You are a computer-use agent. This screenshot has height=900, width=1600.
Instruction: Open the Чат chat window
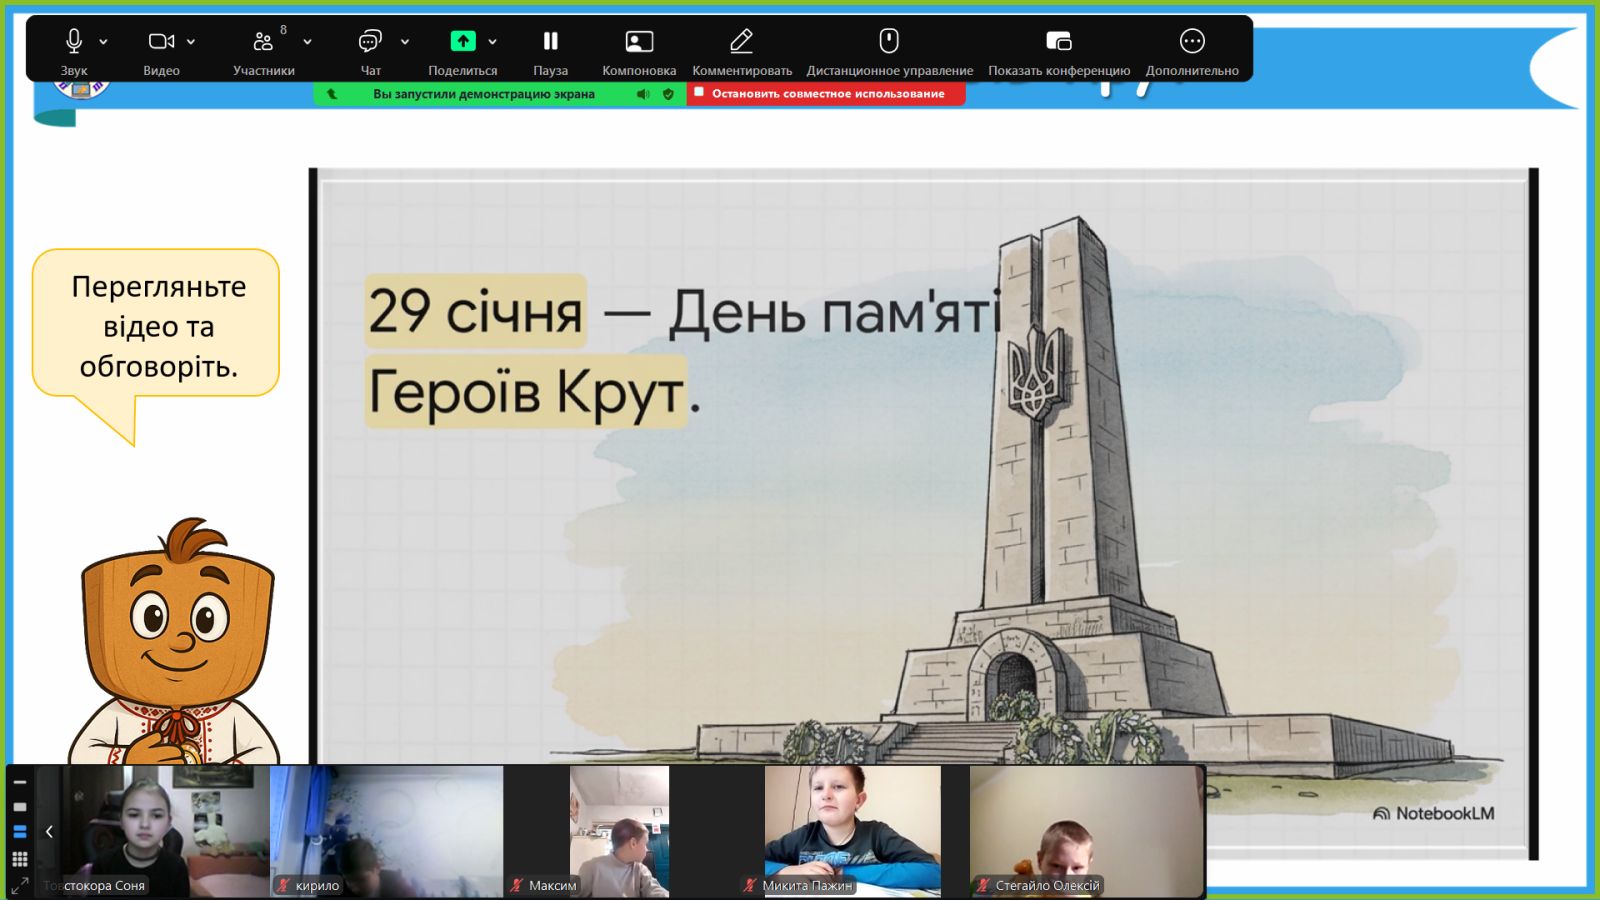tap(370, 42)
